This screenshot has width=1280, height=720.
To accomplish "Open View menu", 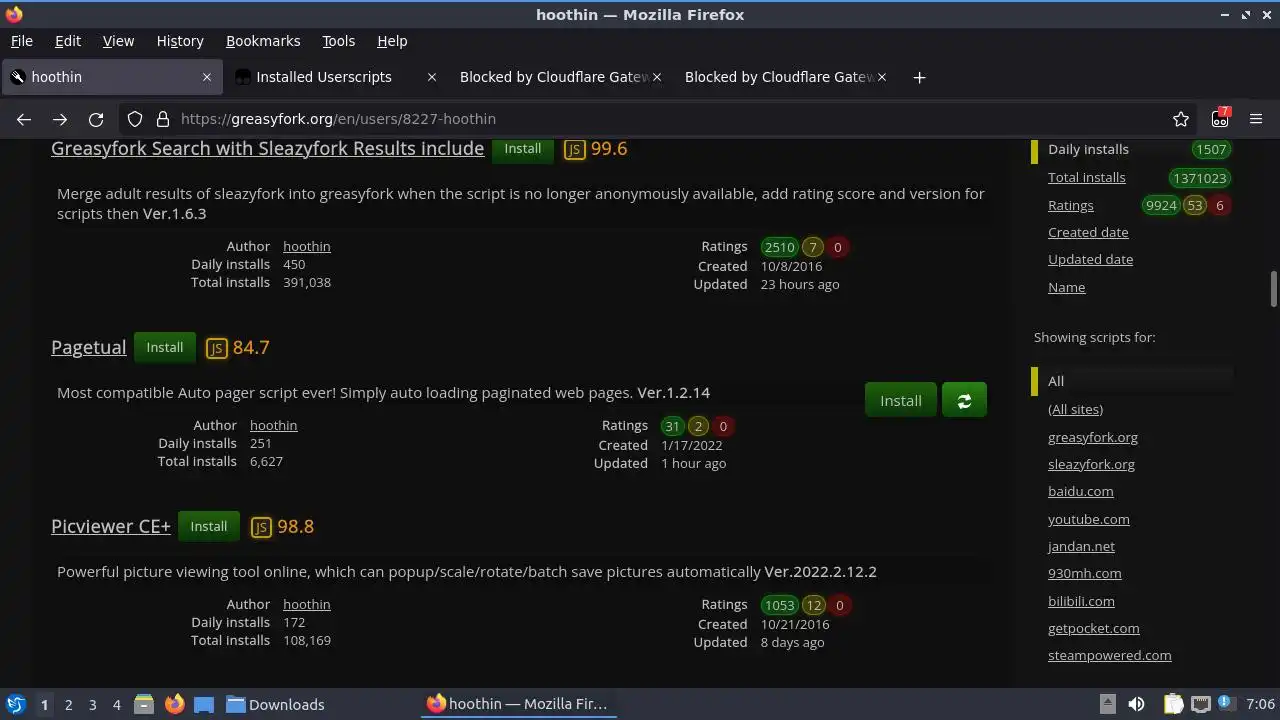I will pyautogui.click(x=118, y=41).
